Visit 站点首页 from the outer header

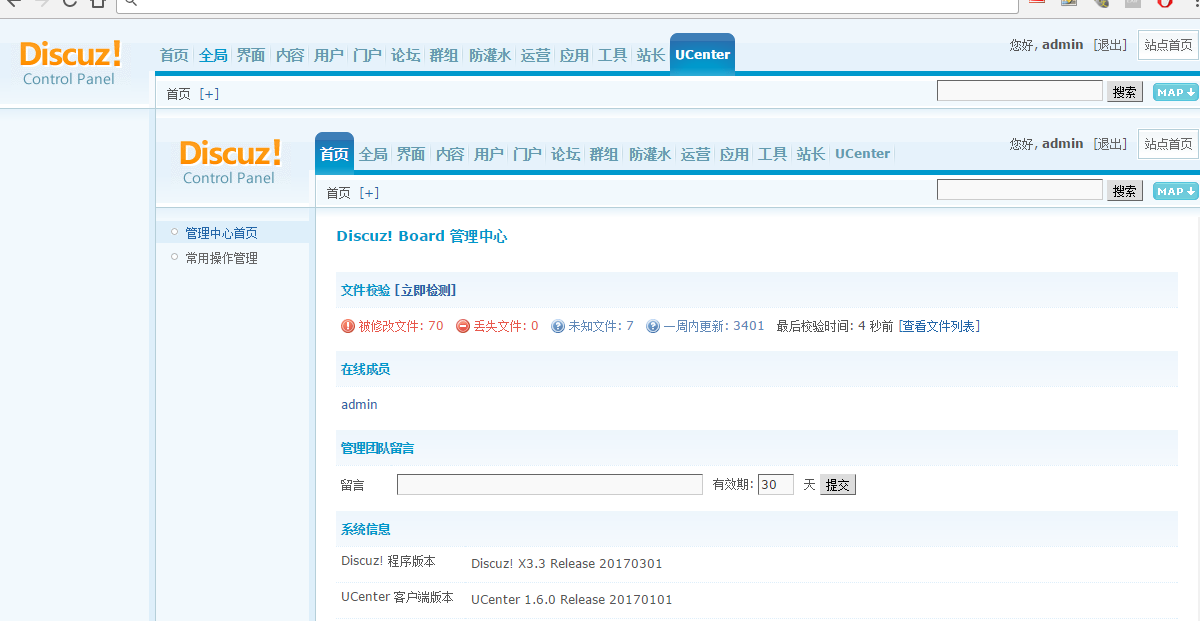click(1168, 45)
